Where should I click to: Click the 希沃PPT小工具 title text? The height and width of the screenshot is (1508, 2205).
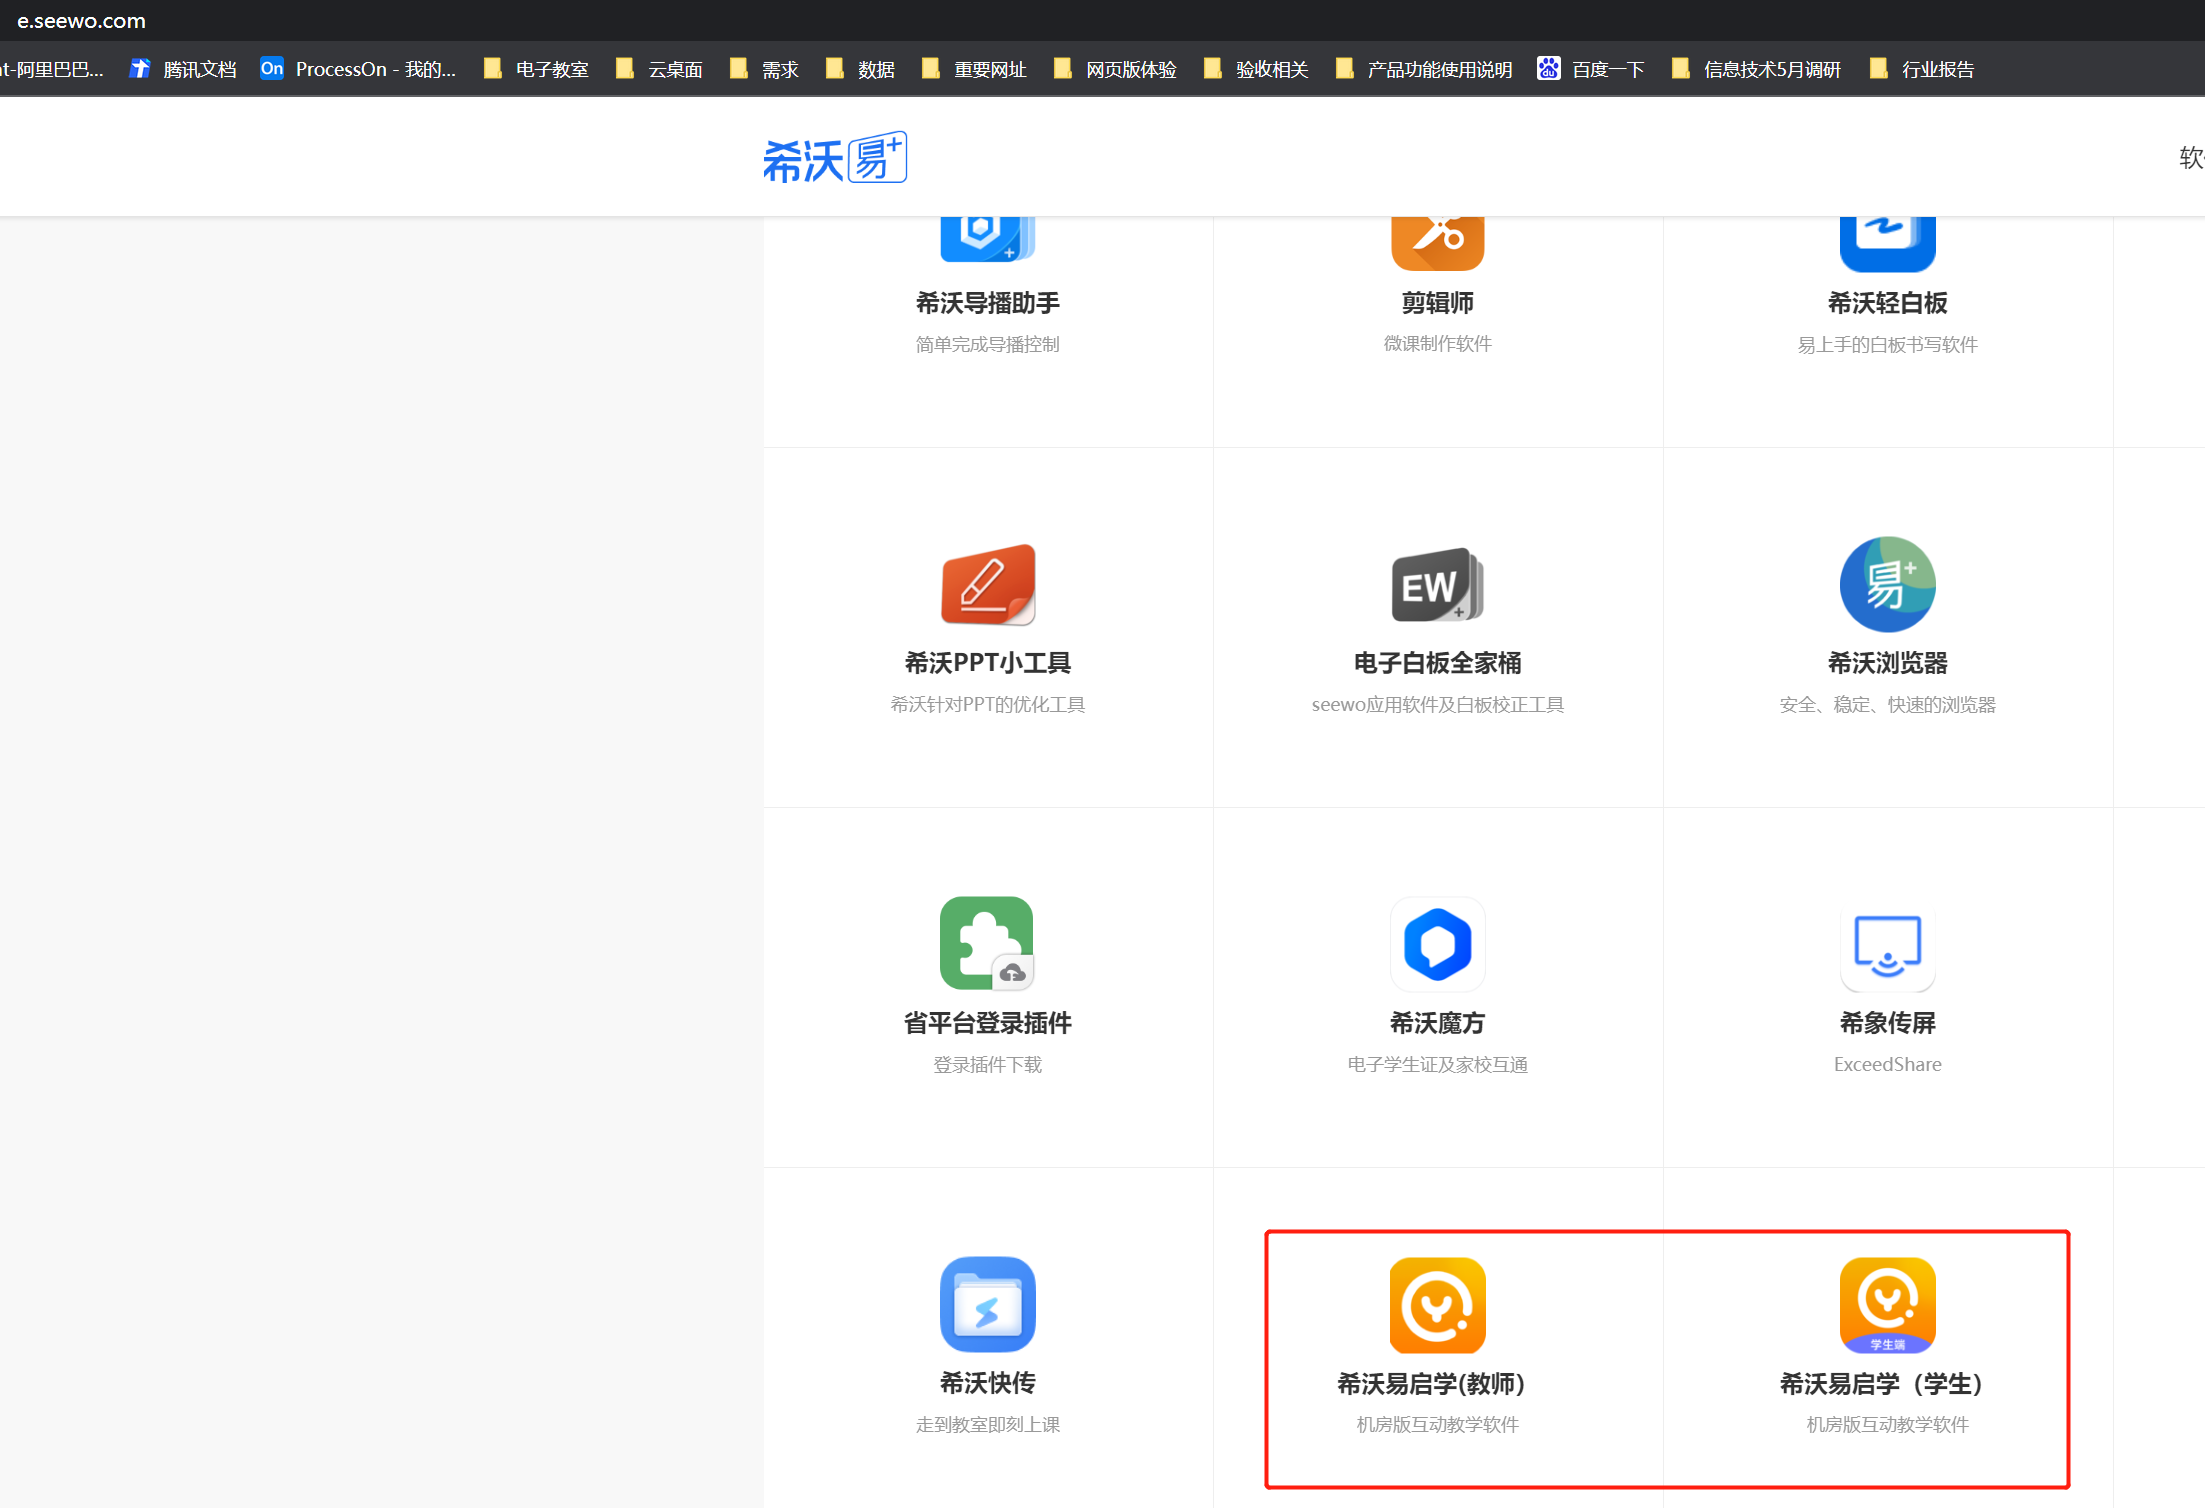tap(988, 663)
